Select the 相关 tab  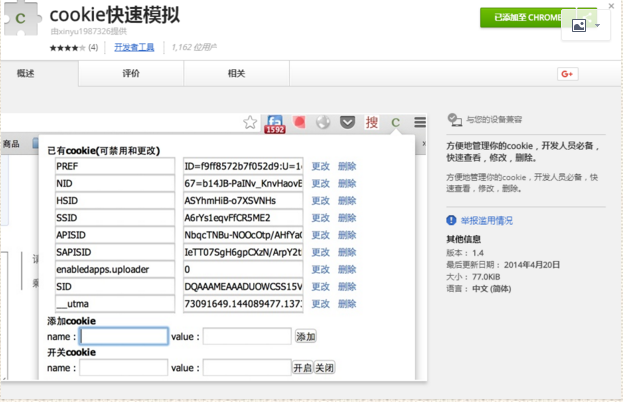point(236,74)
